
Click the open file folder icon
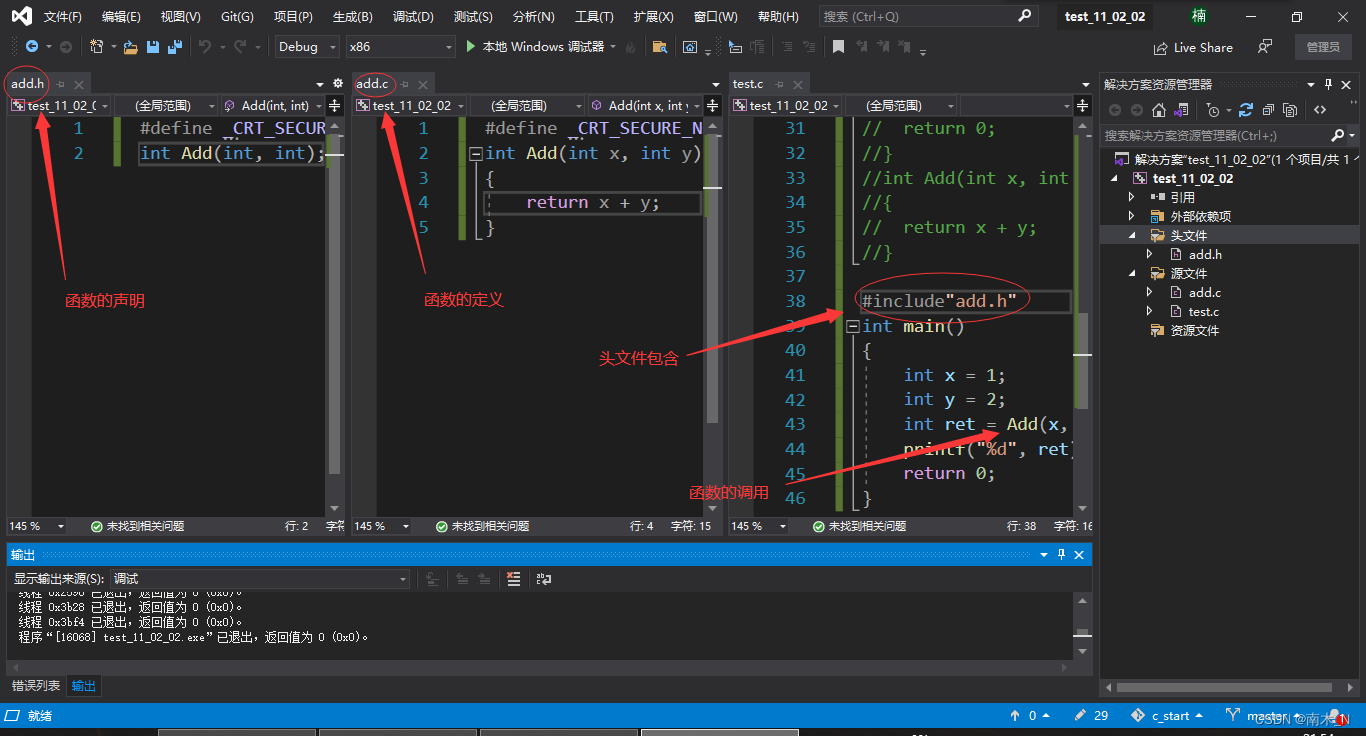point(131,46)
